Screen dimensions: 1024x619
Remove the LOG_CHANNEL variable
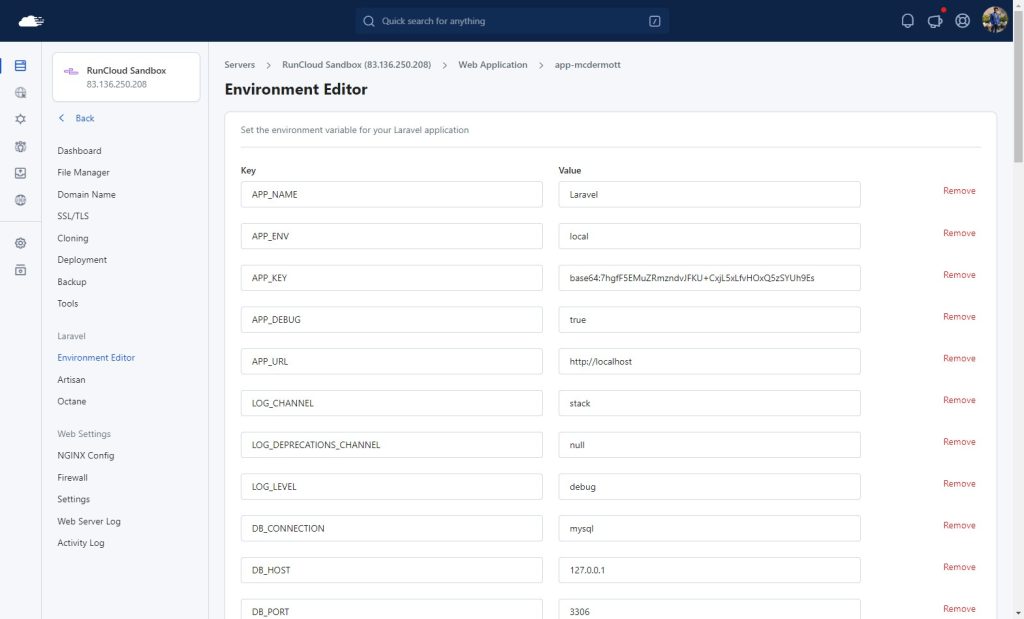[959, 400]
